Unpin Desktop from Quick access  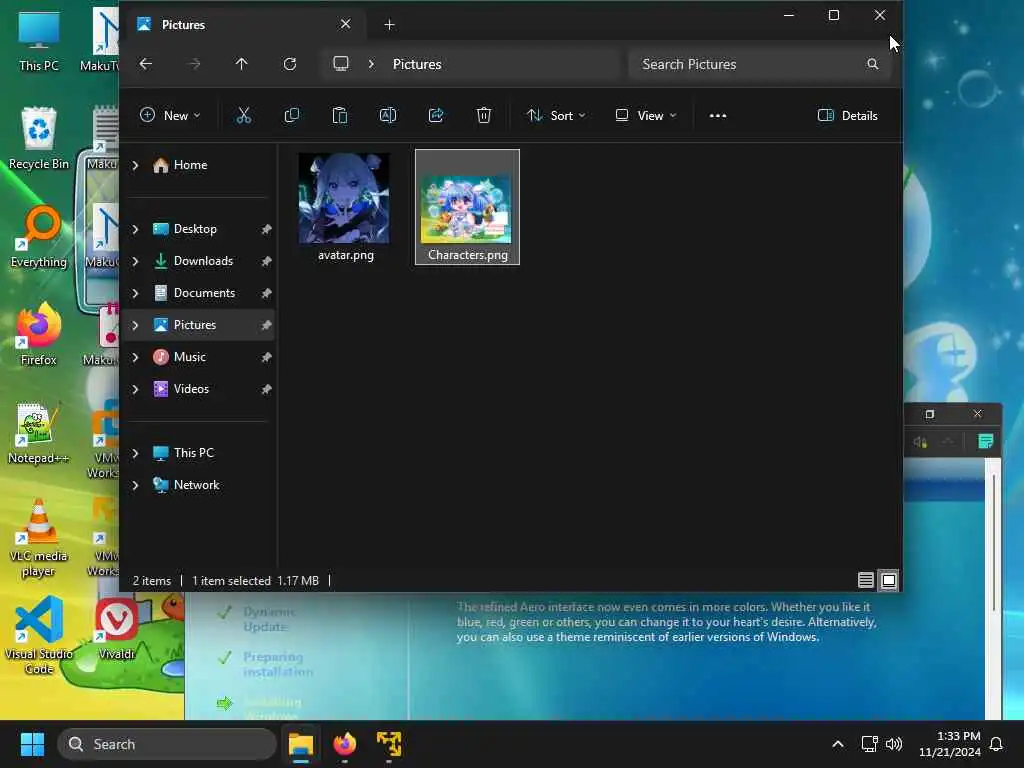tap(266, 229)
